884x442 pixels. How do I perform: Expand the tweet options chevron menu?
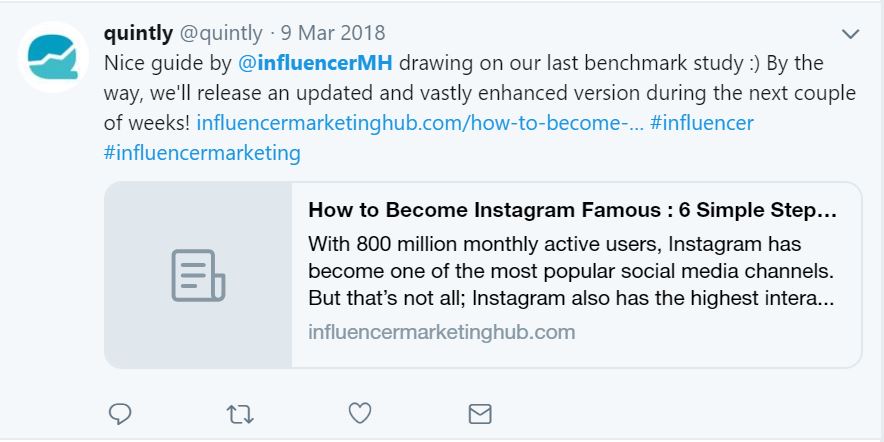[851, 34]
